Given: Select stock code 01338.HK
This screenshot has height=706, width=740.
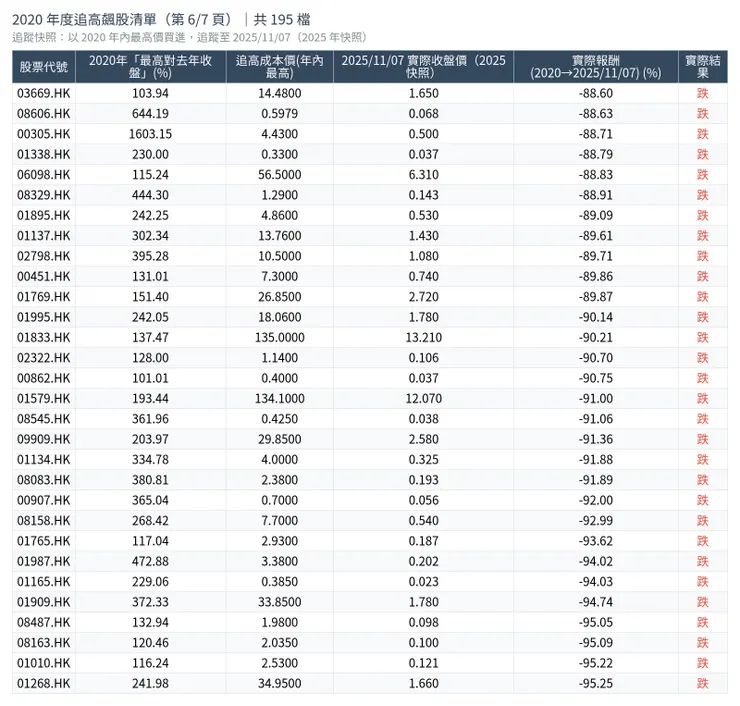Looking at the screenshot, I should [43, 154].
